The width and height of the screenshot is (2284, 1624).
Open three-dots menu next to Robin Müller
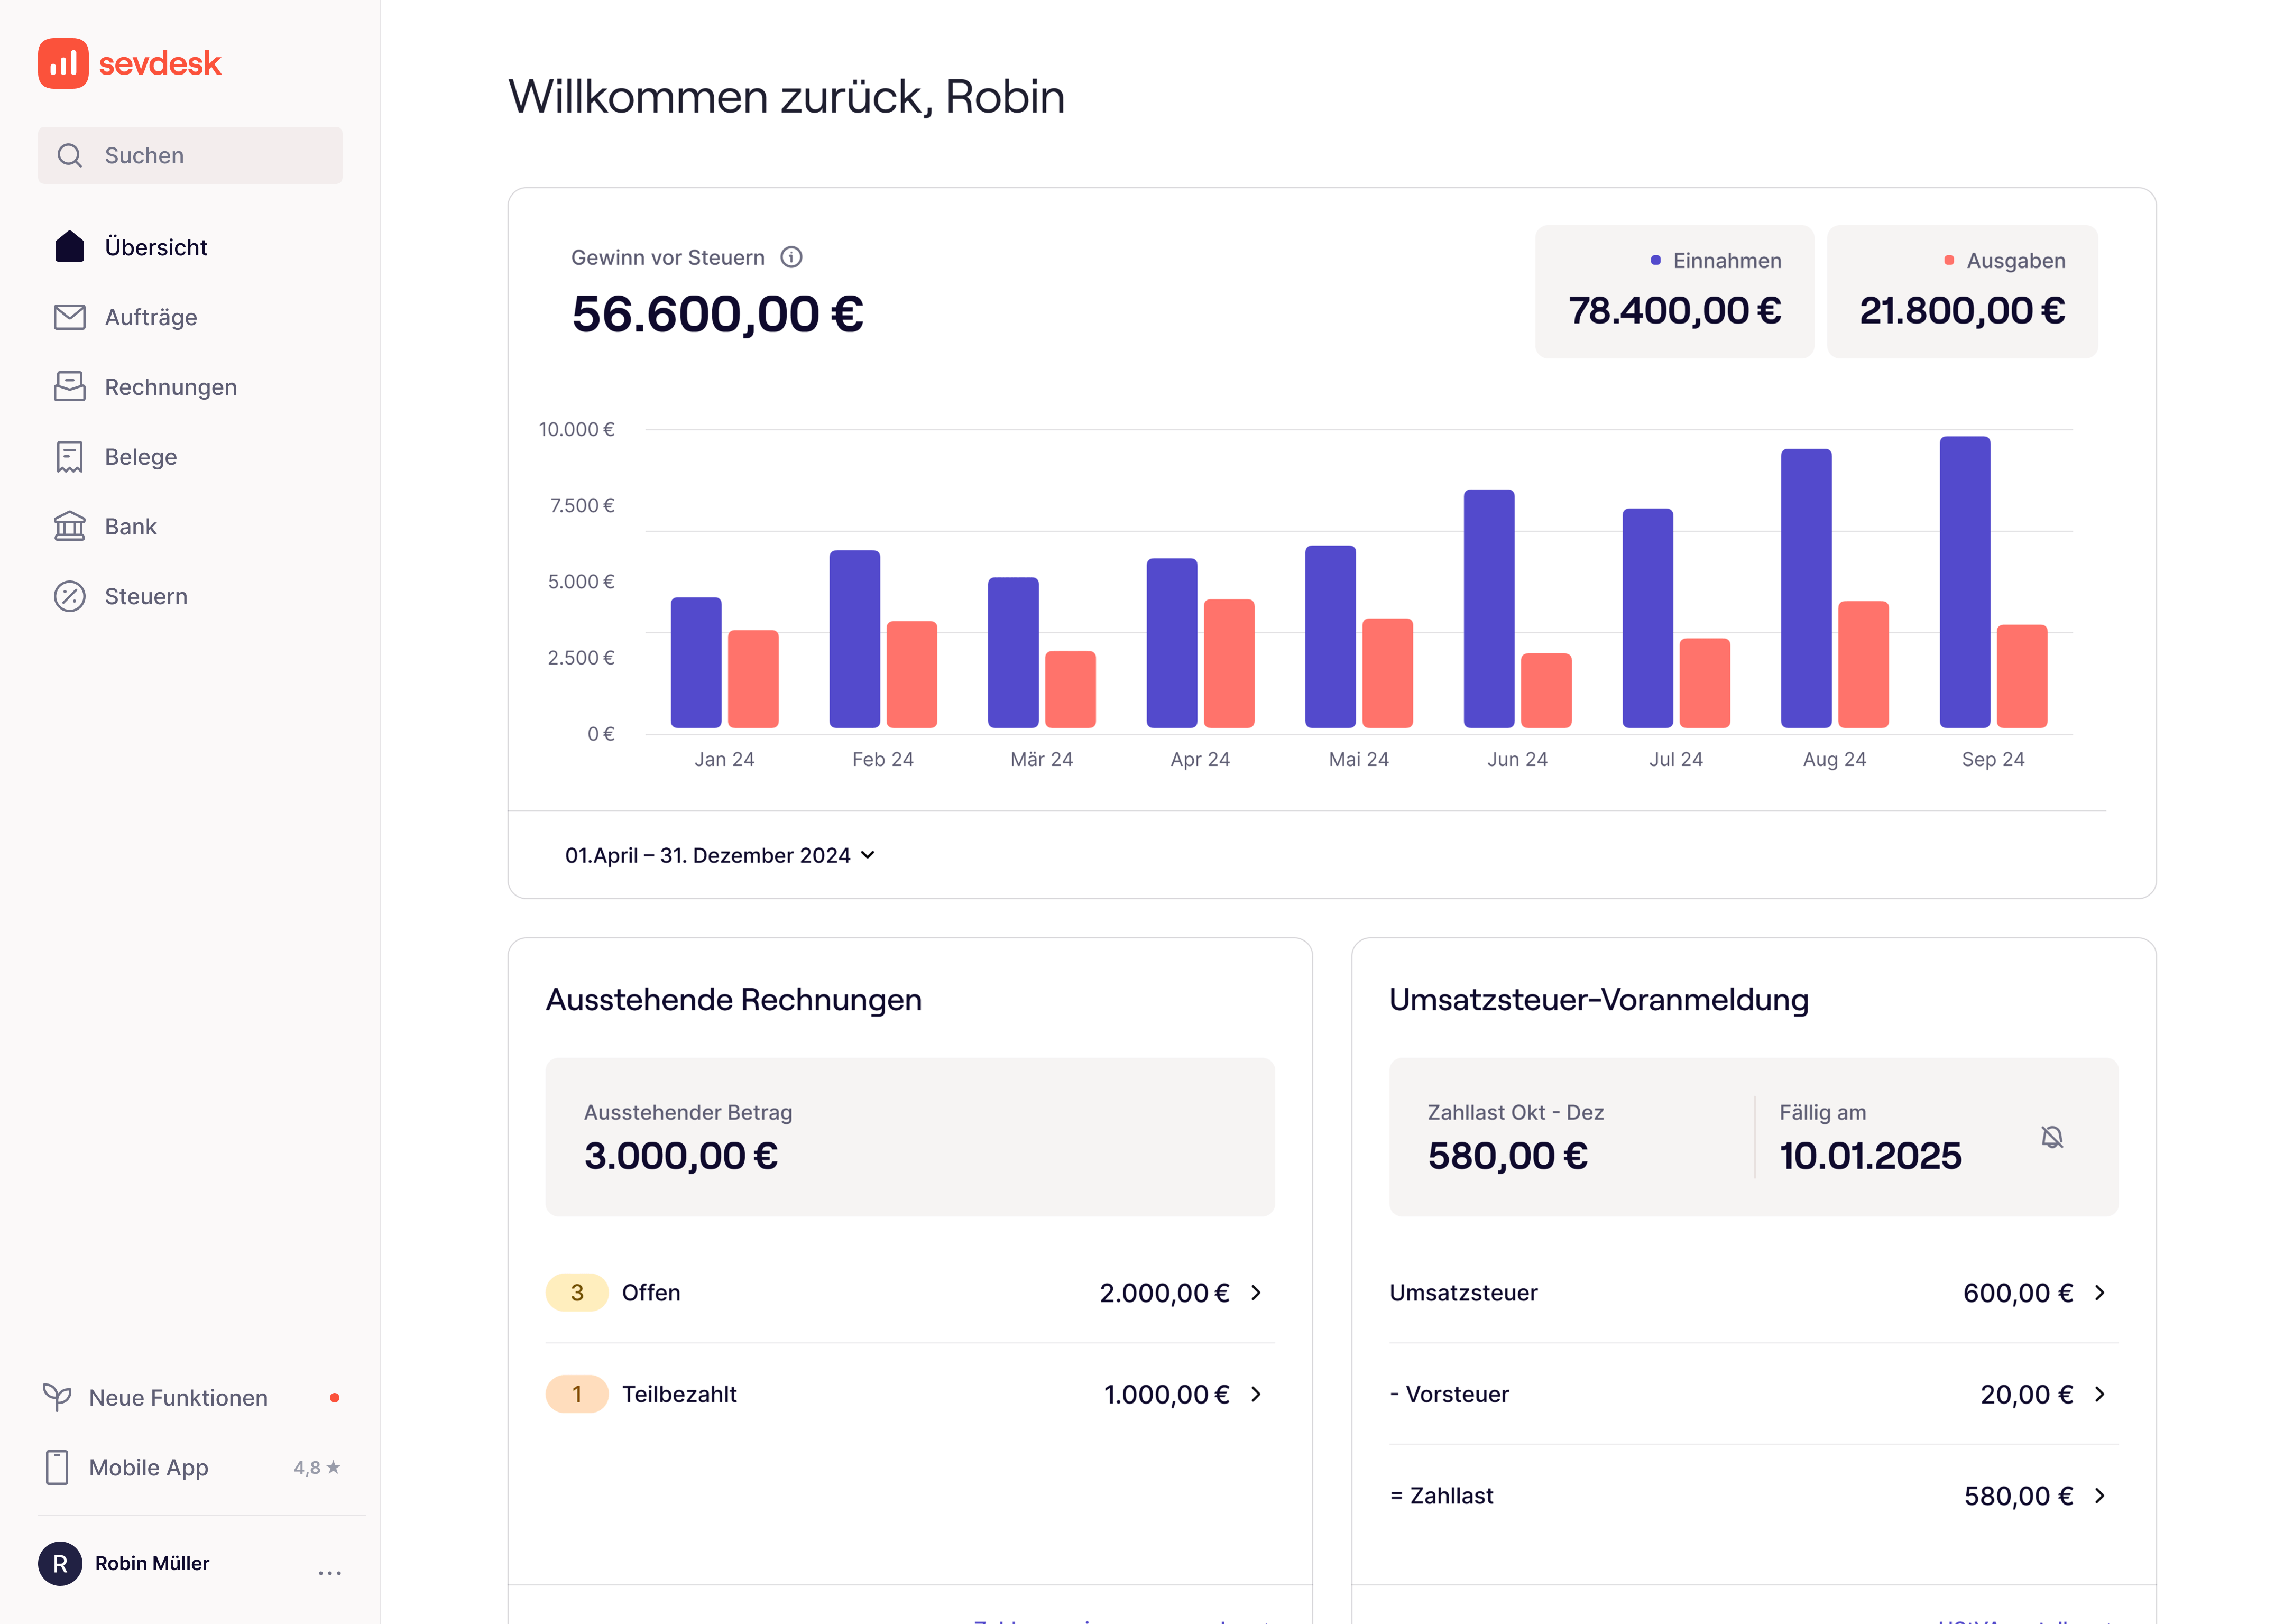coord(329,1572)
